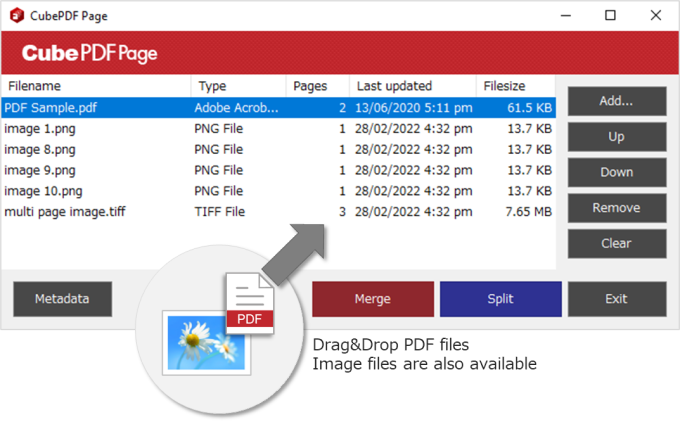Click the Pages column header

click(318, 86)
